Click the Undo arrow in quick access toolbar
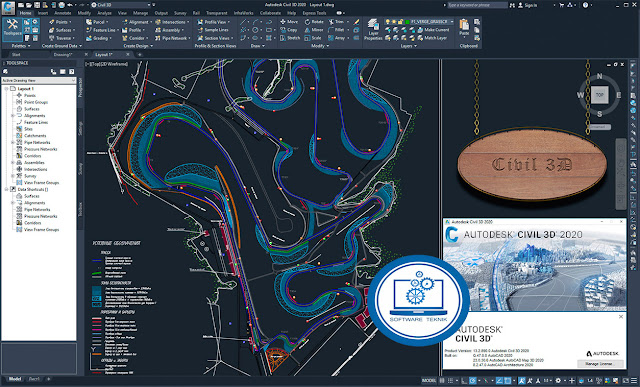The image size is (640, 387). [70, 5]
